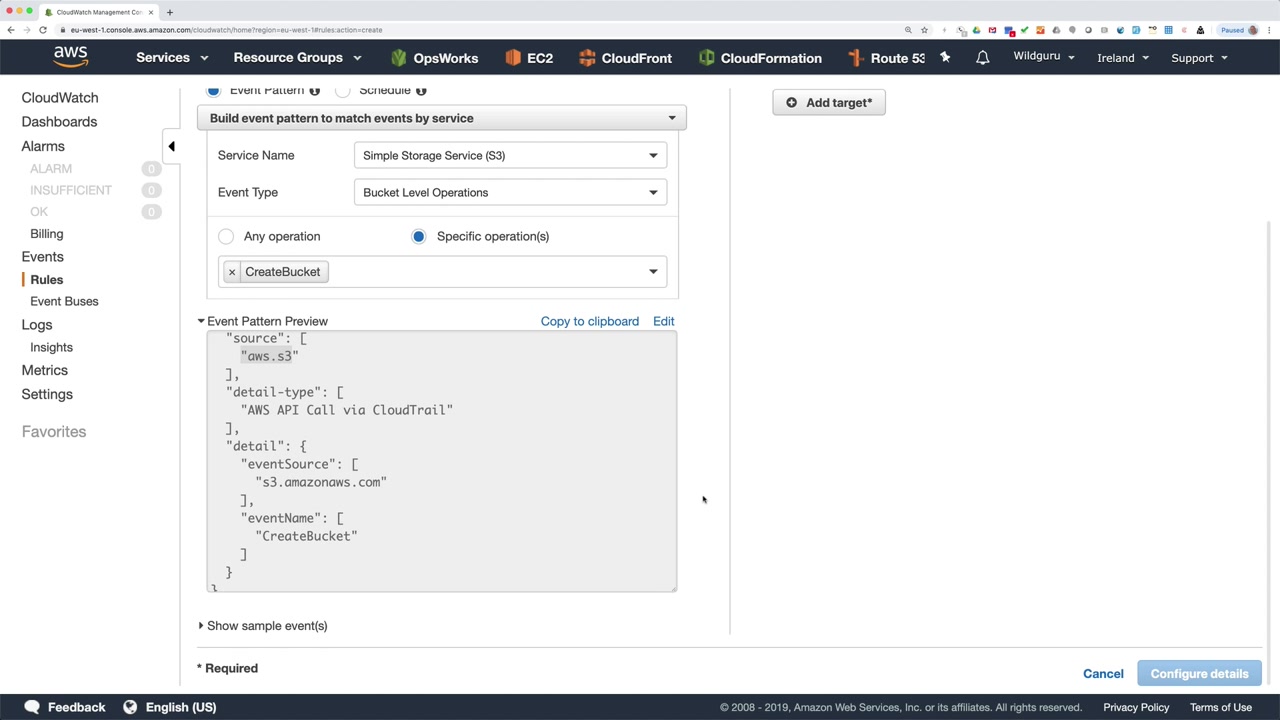Click the pin shortcuts icon

coord(945,58)
